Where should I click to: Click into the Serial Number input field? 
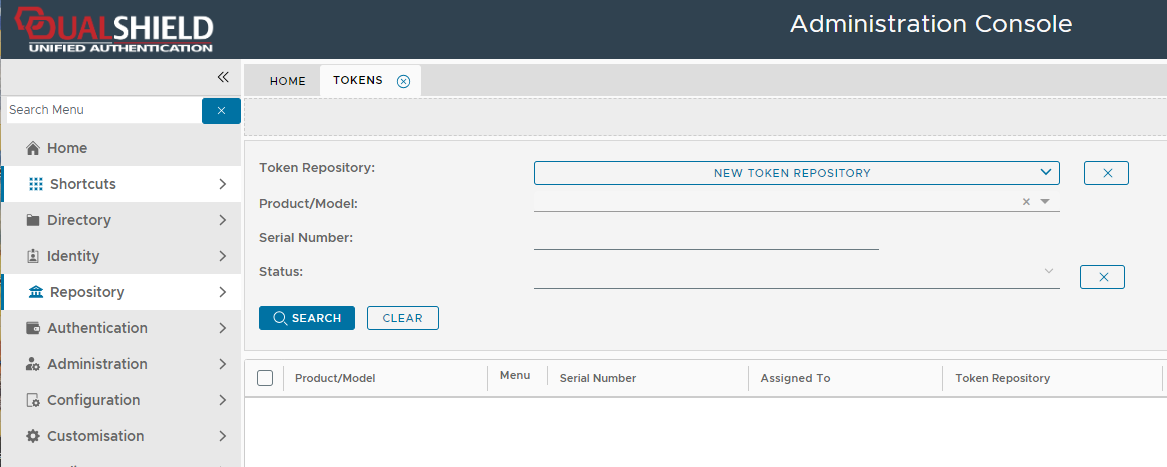[705, 238]
